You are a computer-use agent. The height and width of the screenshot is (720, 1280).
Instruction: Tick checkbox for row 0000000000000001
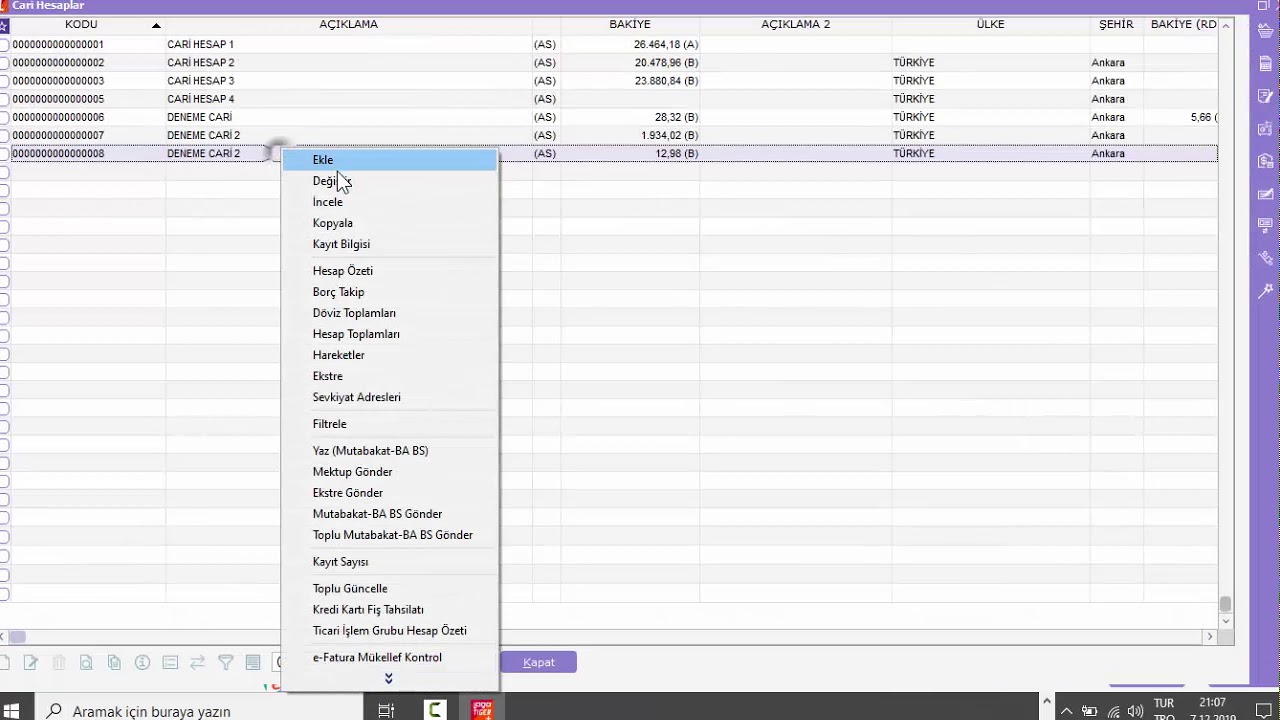coord(4,45)
